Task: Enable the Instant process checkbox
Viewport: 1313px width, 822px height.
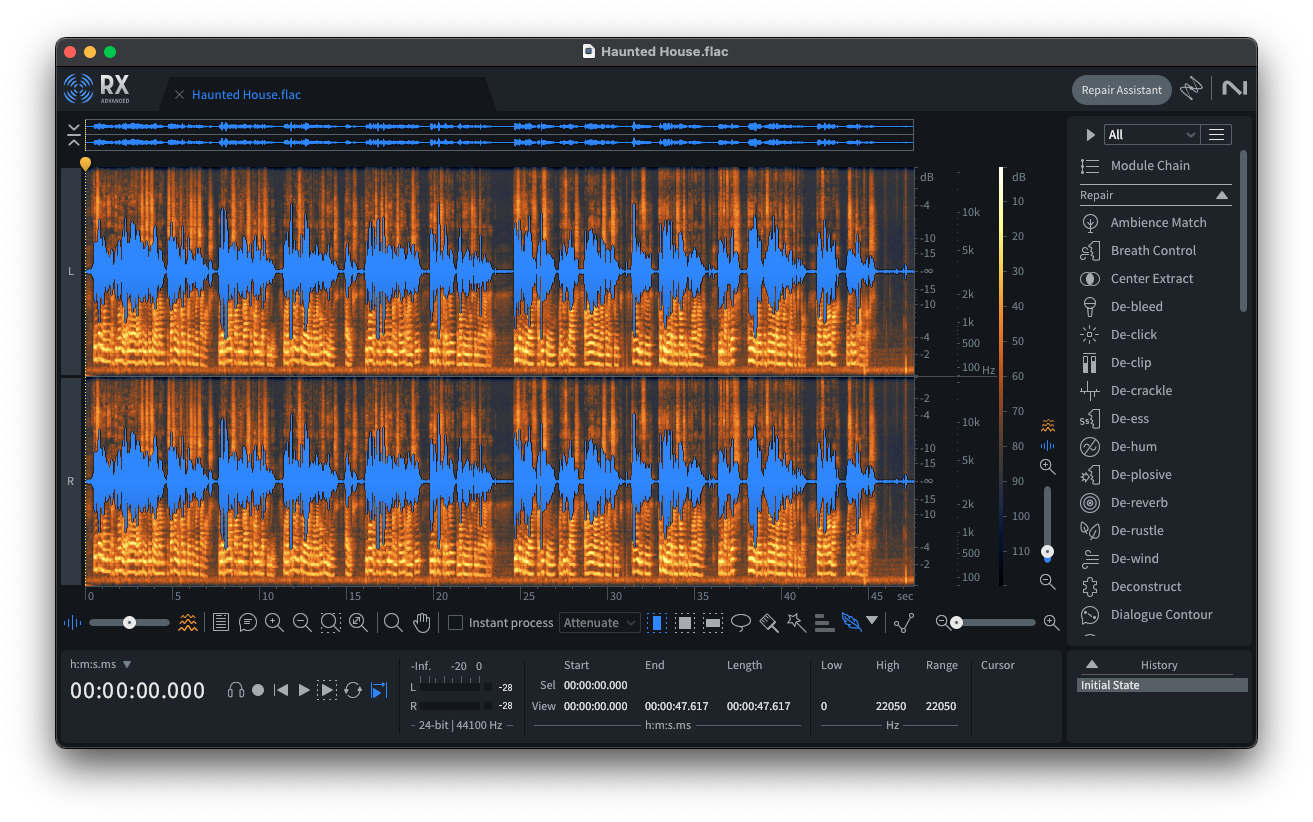Action: point(456,623)
